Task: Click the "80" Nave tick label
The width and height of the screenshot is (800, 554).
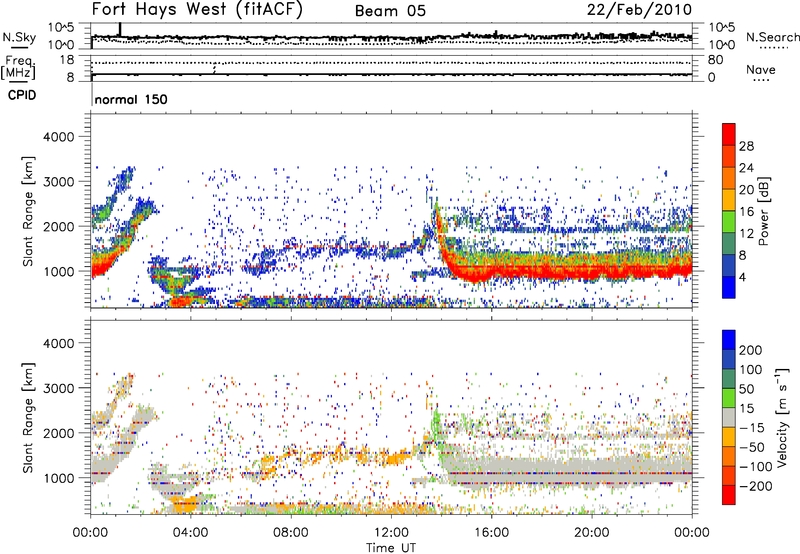Action: pyautogui.click(x=715, y=60)
